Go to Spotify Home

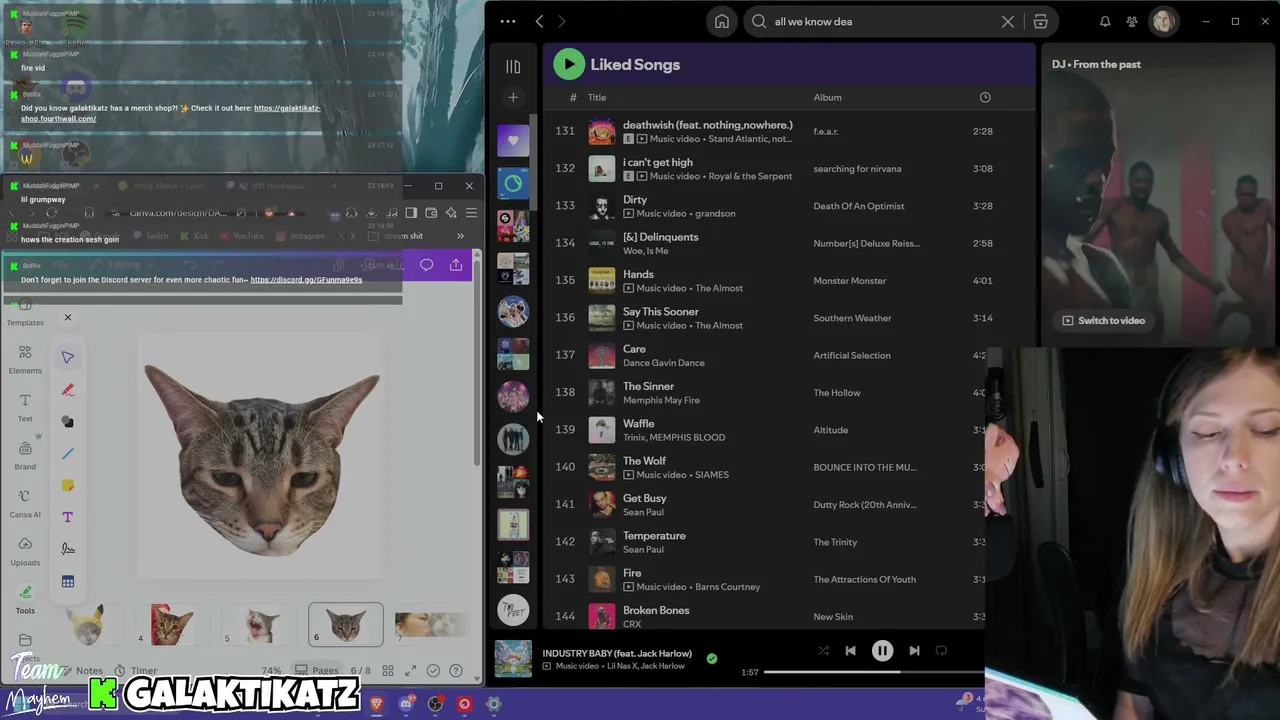click(x=722, y=21)
